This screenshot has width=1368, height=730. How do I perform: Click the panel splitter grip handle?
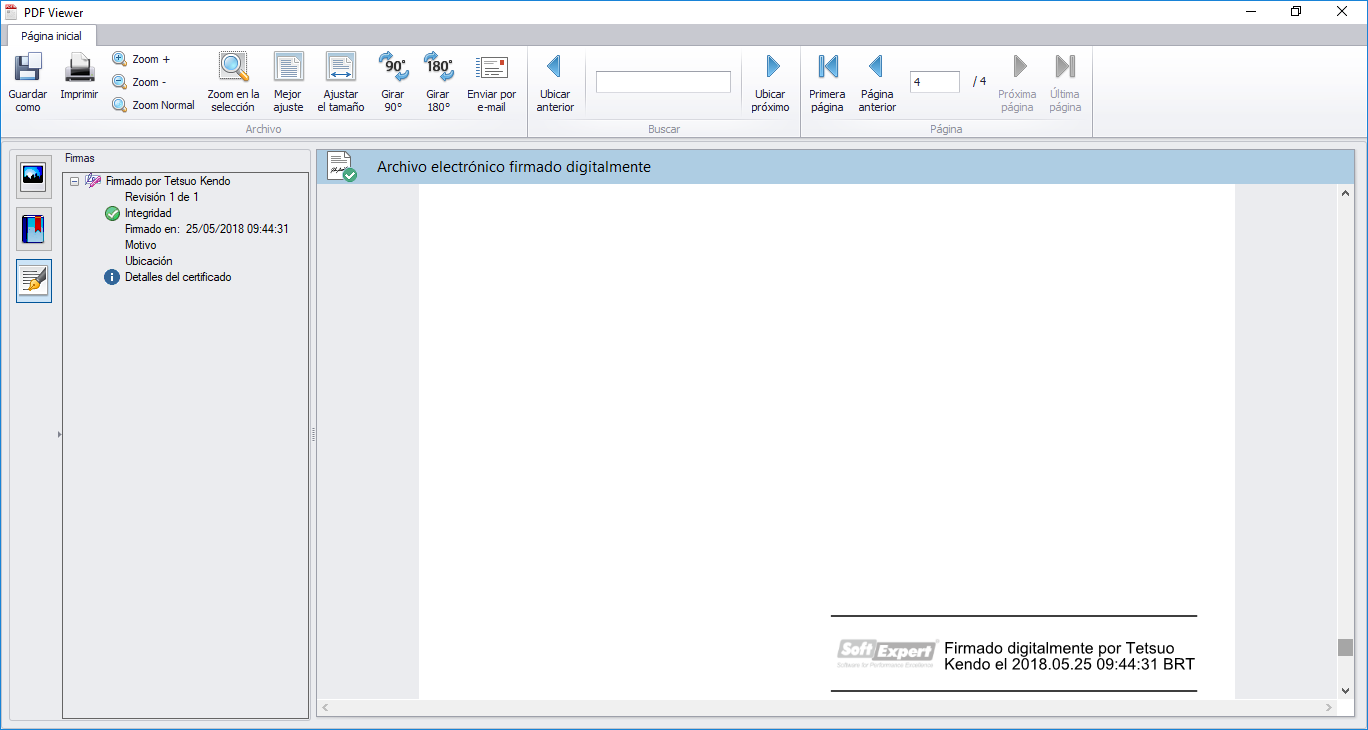313,434
